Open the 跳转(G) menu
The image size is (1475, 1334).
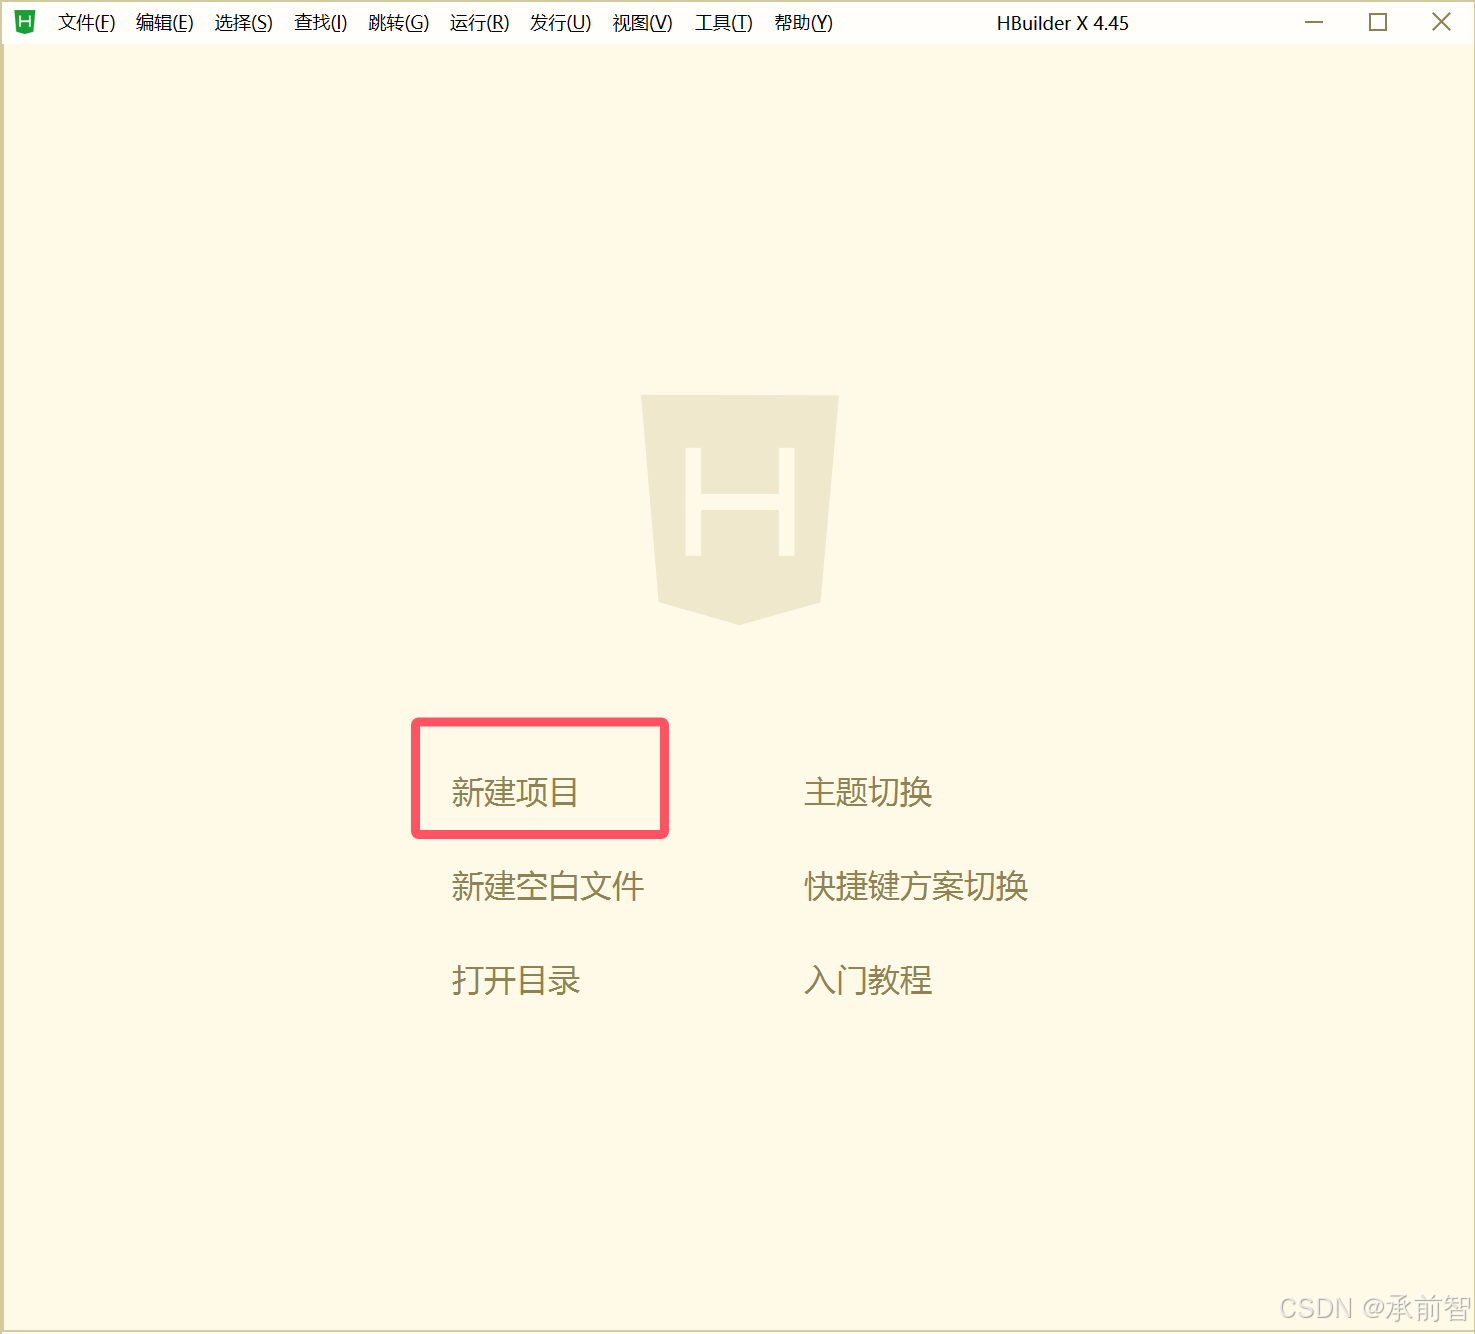pyautogui.click(x=398, y=23)
